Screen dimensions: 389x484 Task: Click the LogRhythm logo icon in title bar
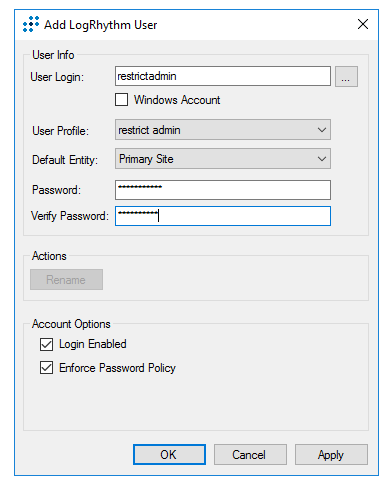point(31,24)
